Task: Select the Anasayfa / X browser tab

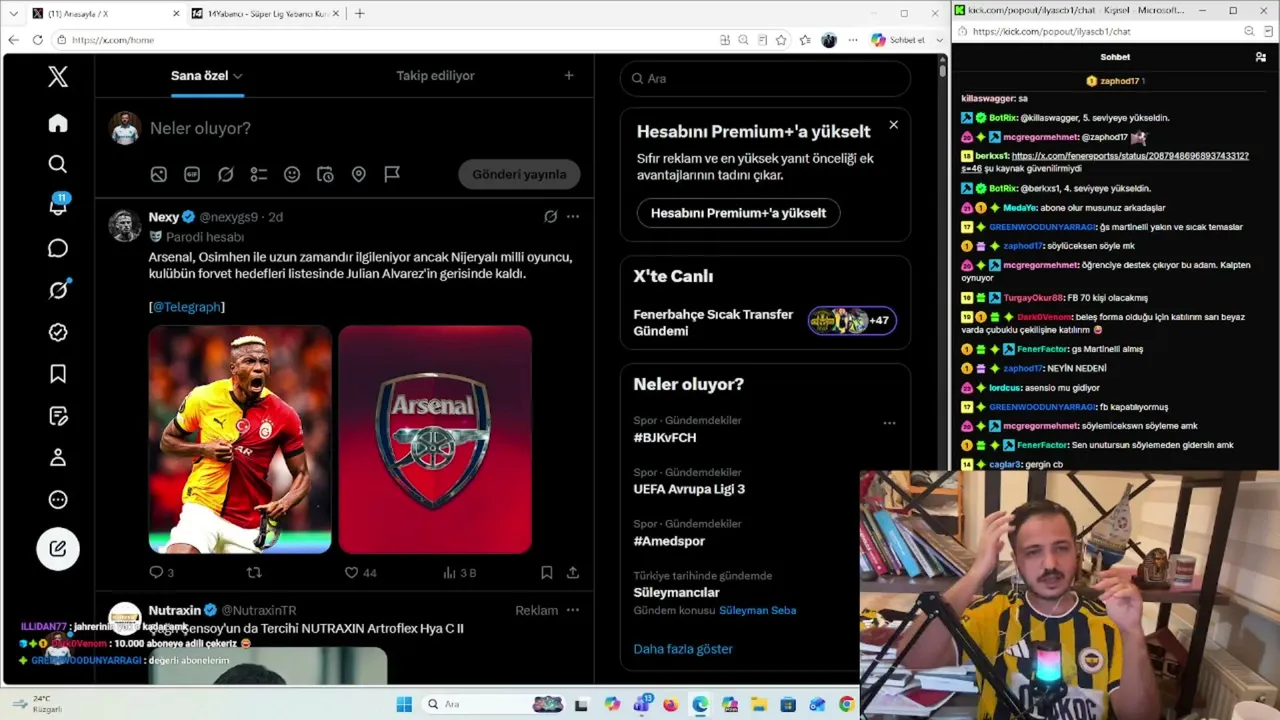Action: [104, 13]
